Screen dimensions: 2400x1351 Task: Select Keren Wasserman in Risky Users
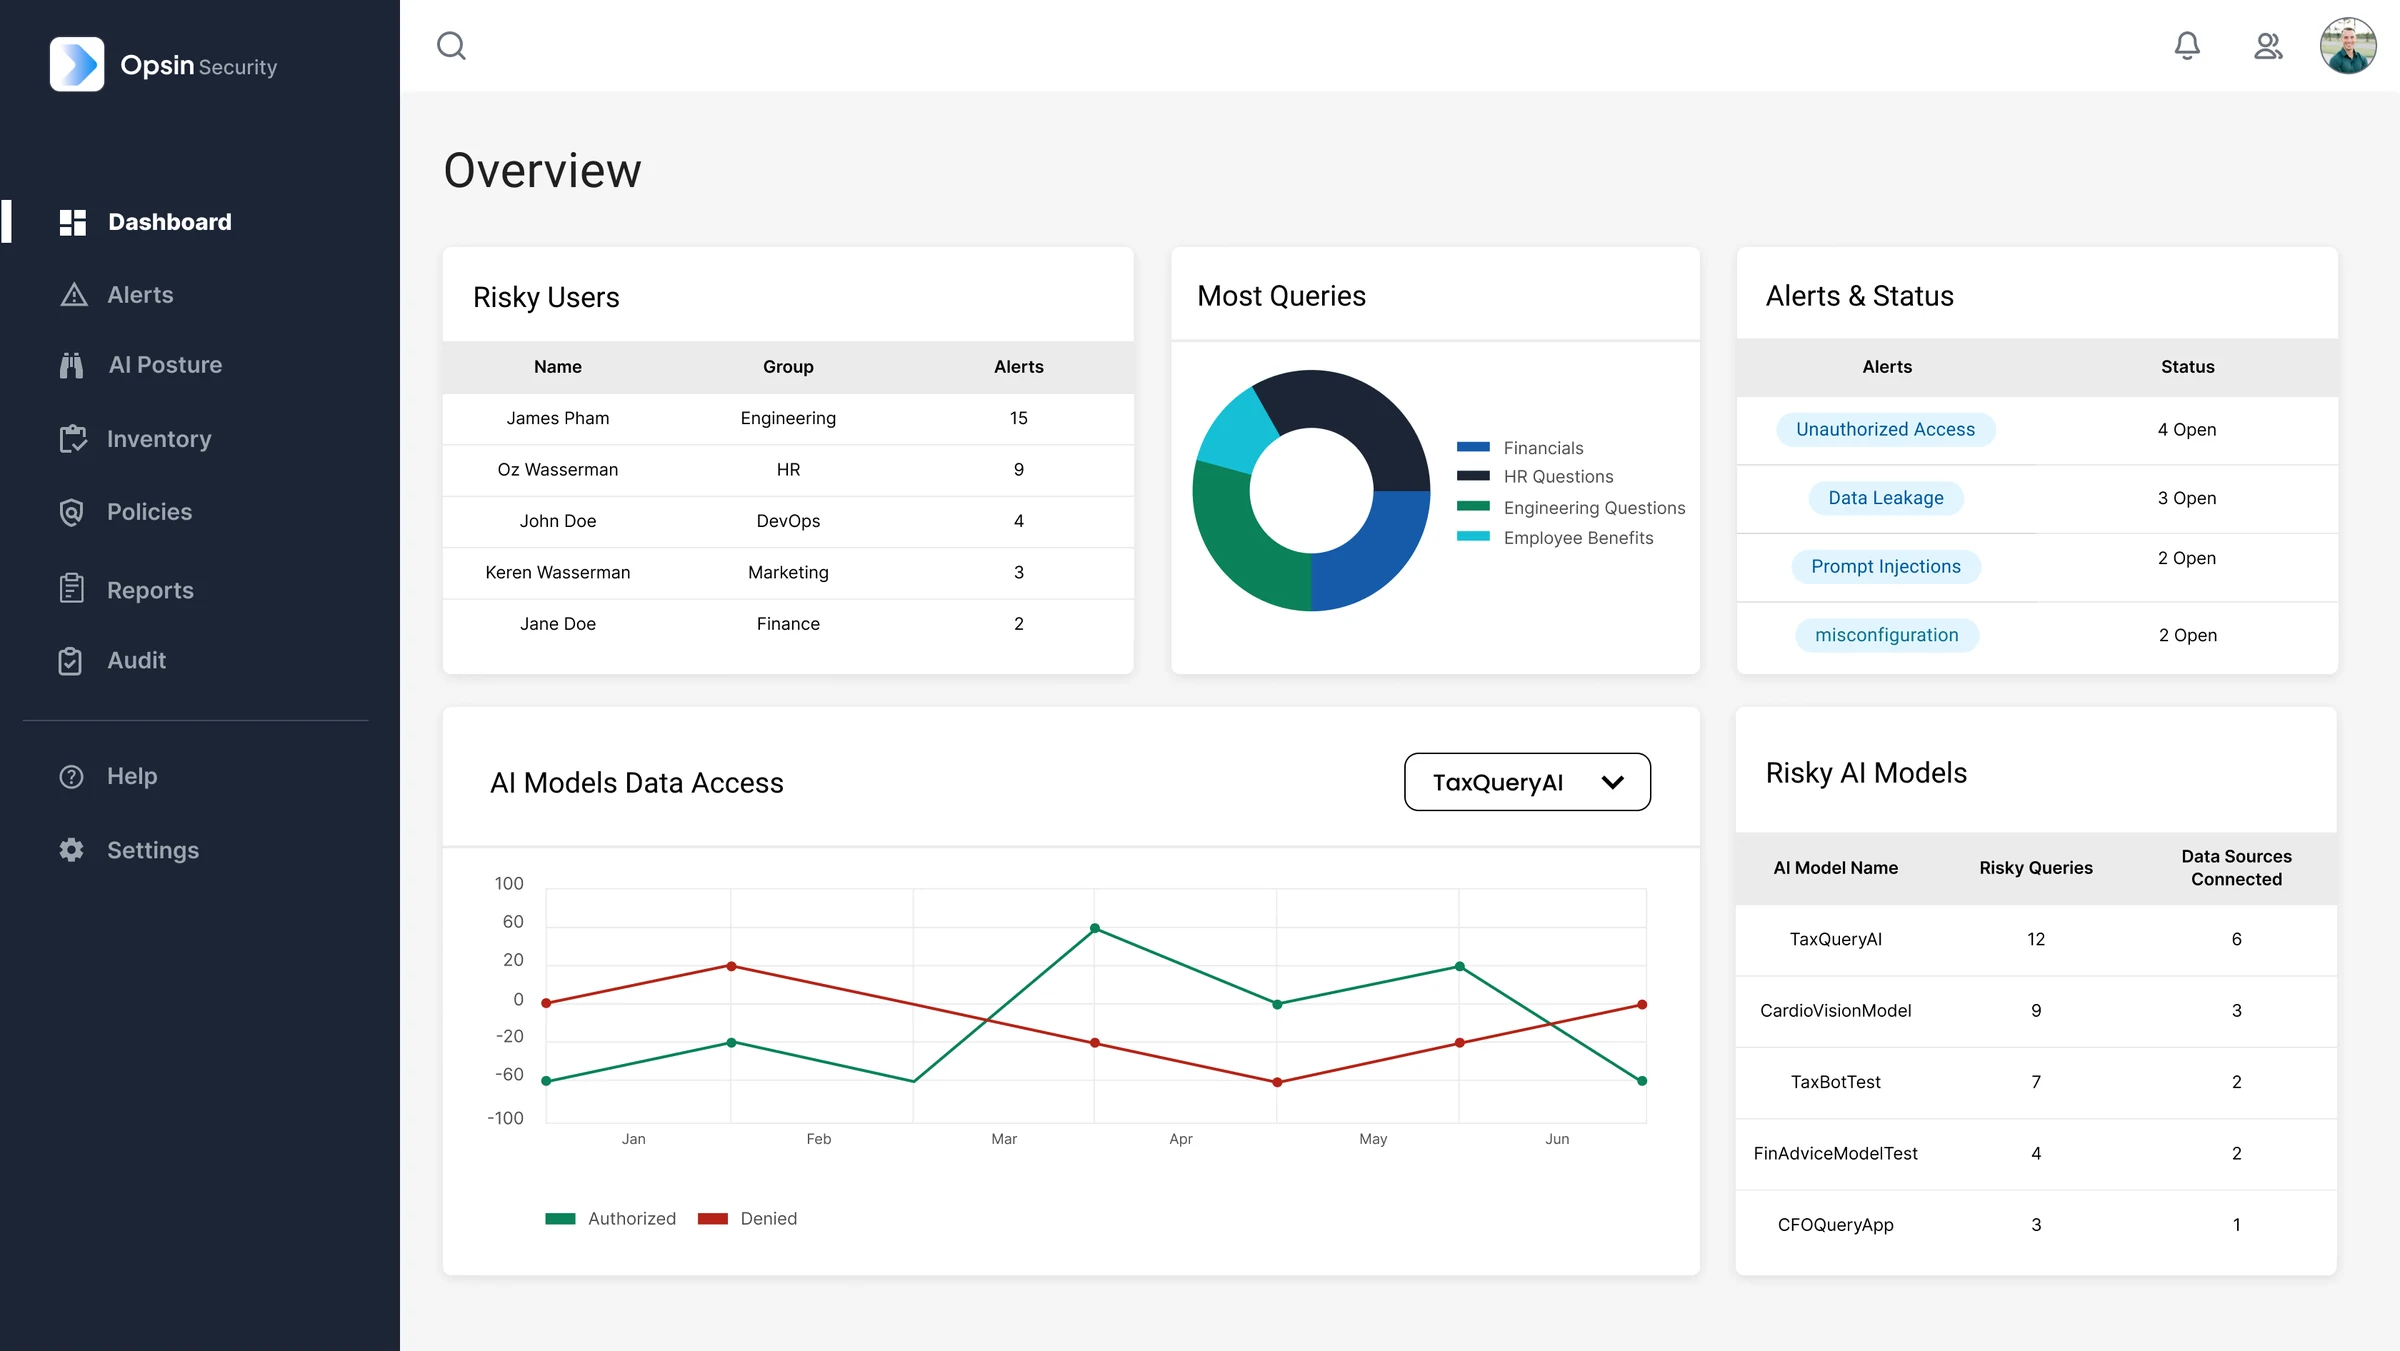pyautogui.click(x=558, y=572)
